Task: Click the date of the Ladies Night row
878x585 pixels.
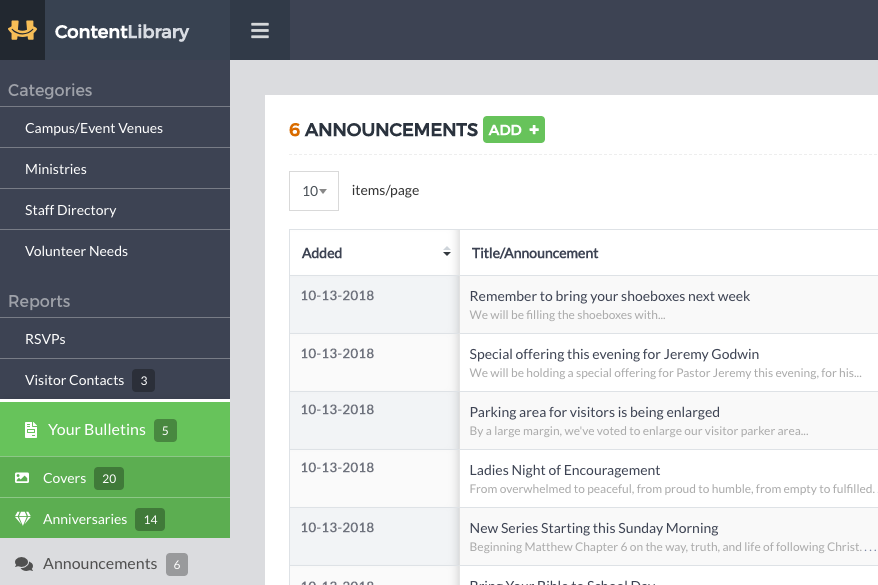Action: (x=337, y=467)
